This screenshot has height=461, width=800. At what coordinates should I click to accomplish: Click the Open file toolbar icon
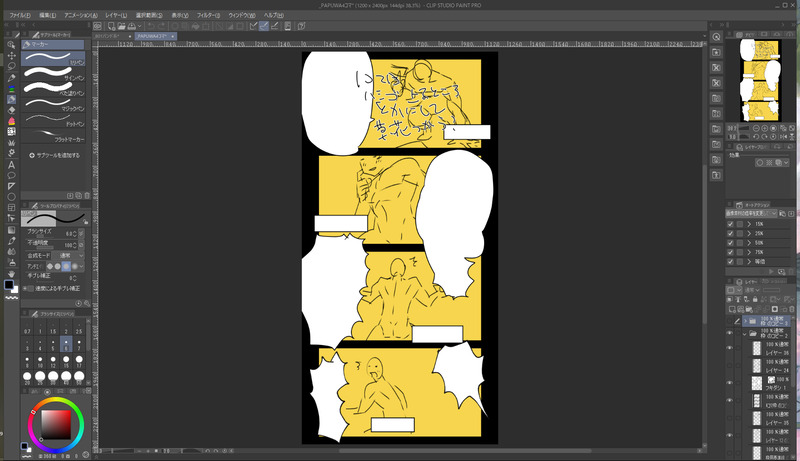click(121, 26)
